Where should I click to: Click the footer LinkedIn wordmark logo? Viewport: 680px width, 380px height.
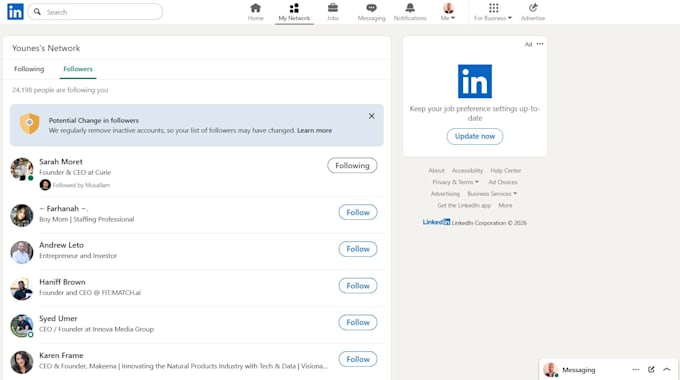436,222
